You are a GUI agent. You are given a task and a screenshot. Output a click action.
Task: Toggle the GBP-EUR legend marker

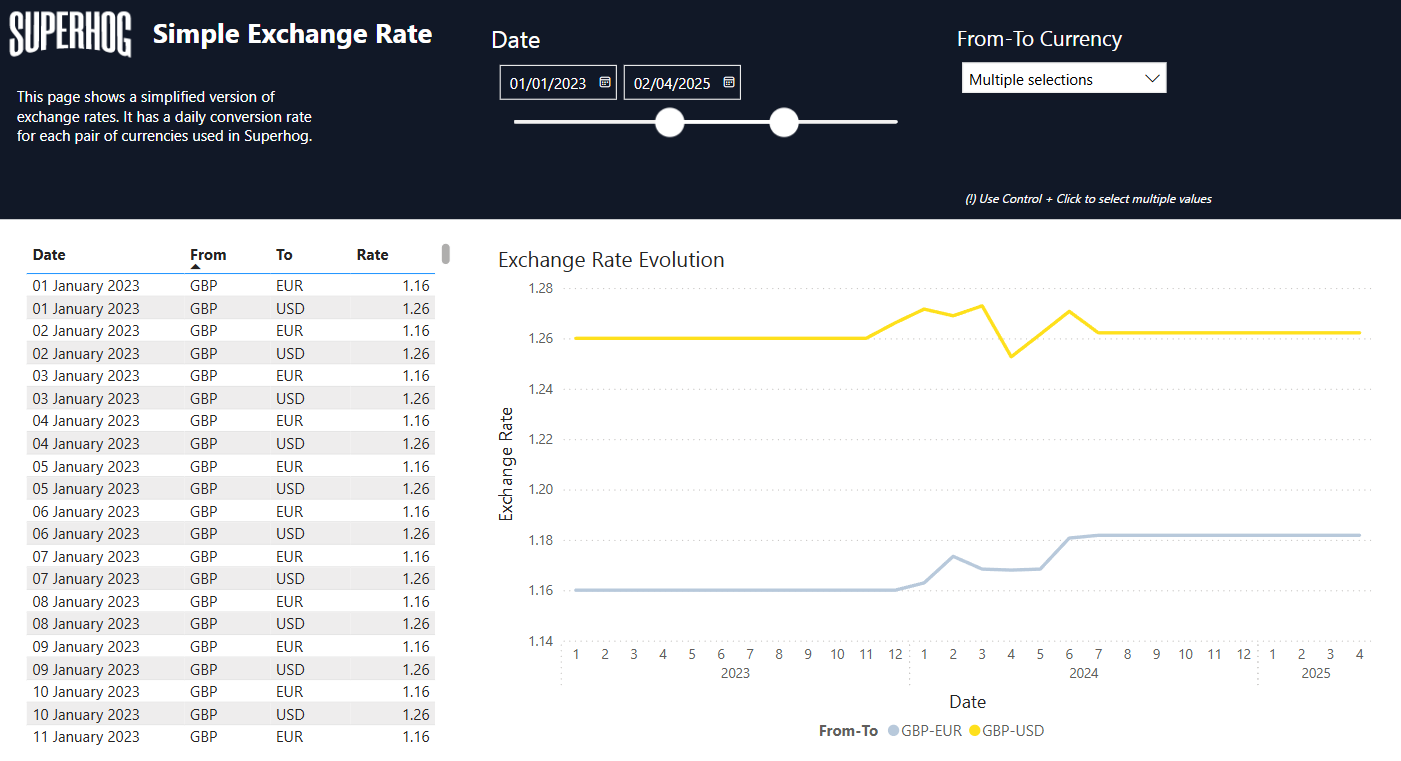point(893,731)
